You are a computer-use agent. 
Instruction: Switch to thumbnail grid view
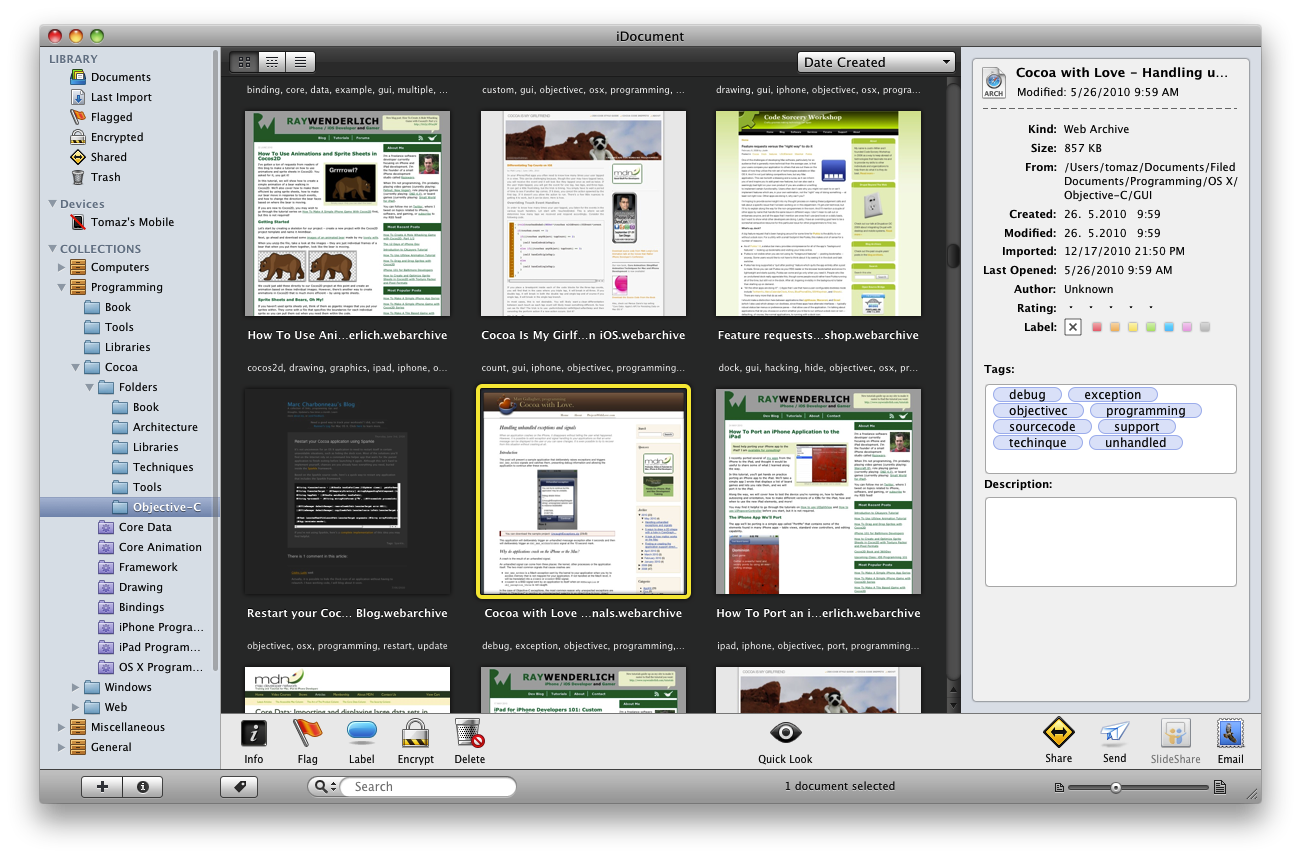[243, 62]
